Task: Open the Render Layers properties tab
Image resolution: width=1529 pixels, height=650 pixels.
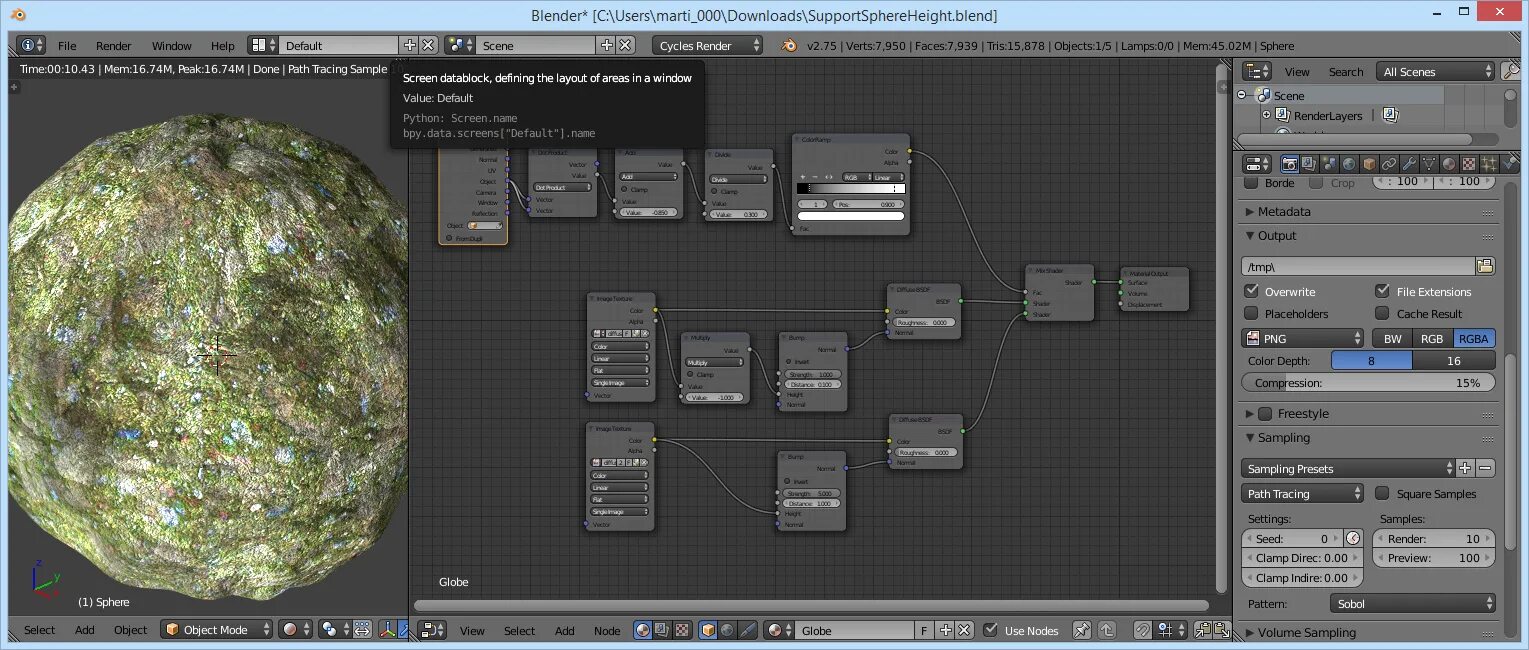Action: coord(1309,163)
